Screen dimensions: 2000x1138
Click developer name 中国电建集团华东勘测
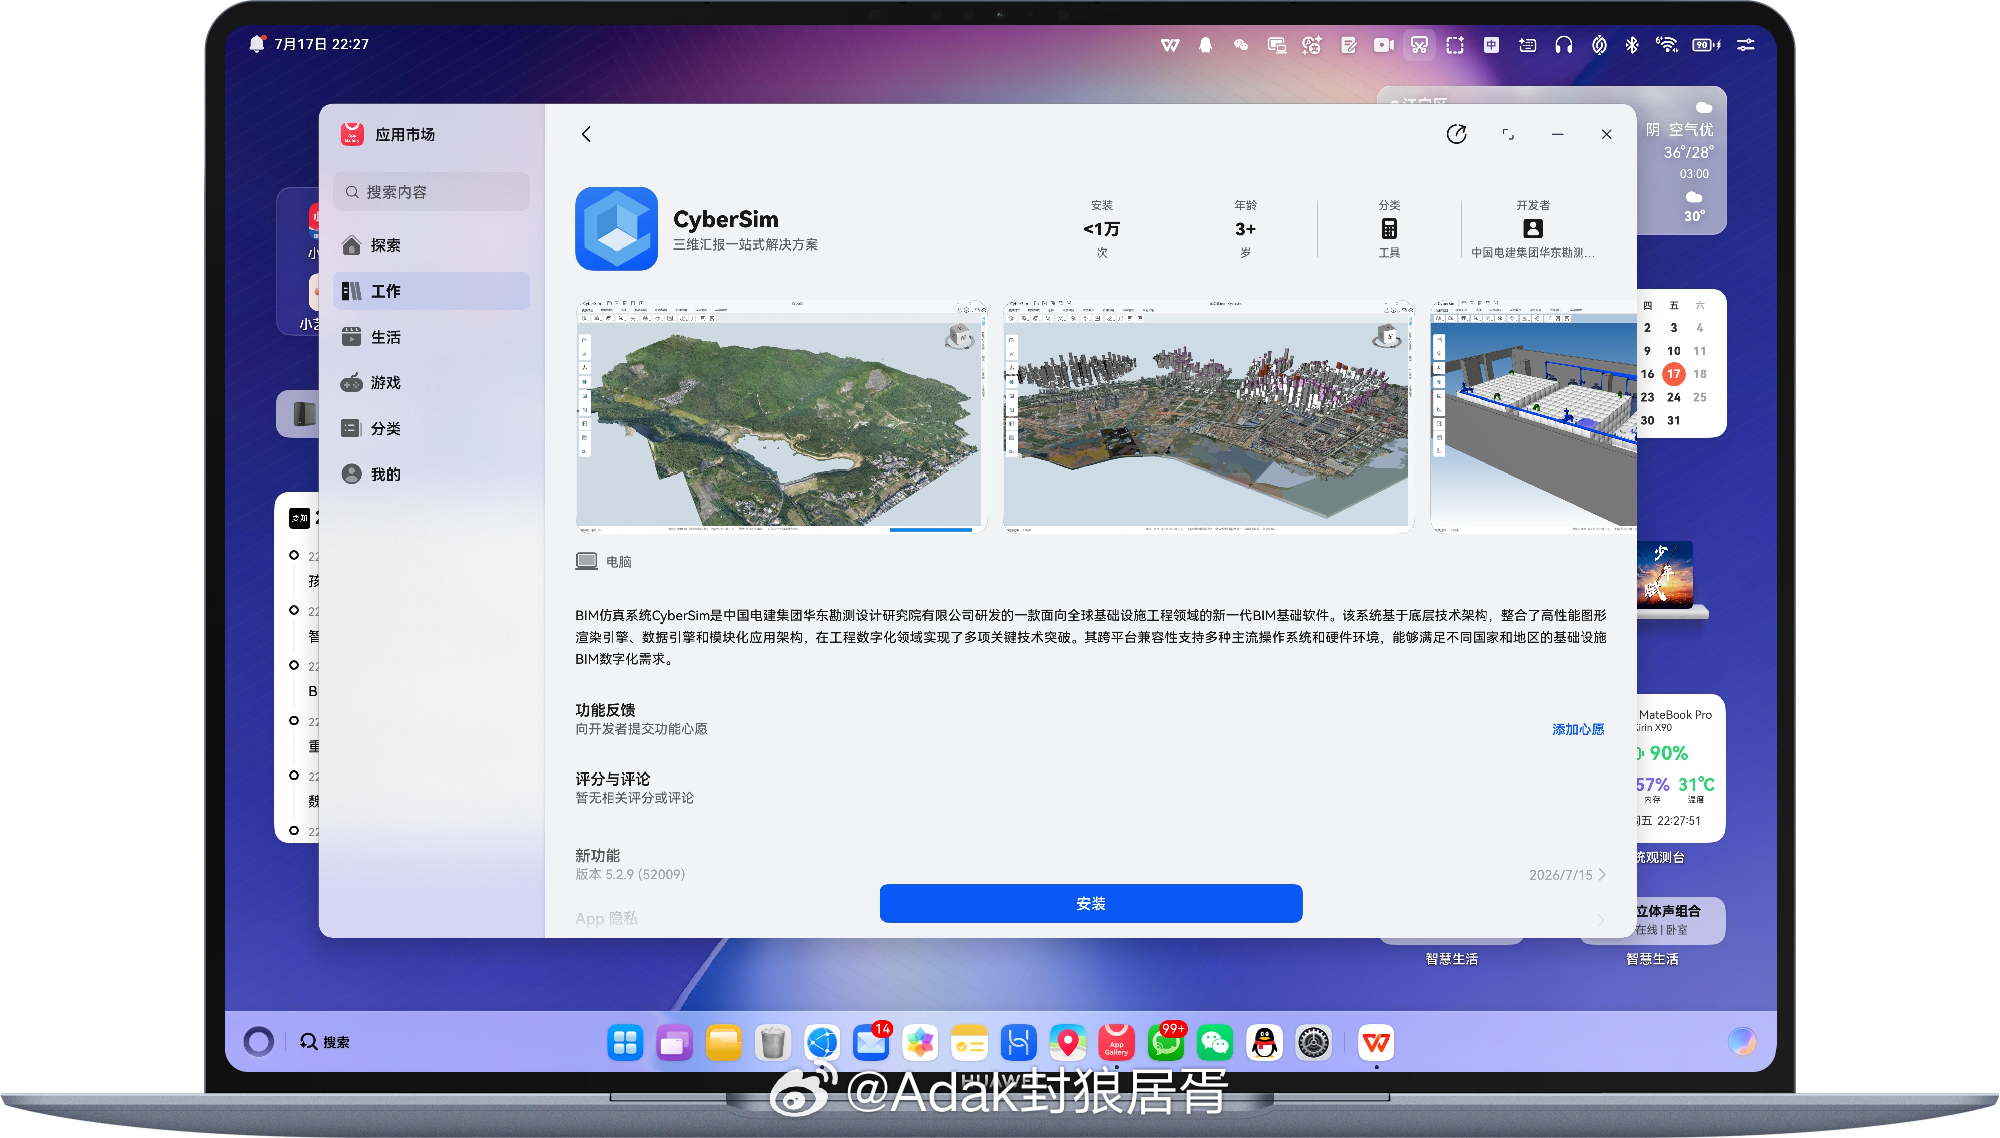1532,253
